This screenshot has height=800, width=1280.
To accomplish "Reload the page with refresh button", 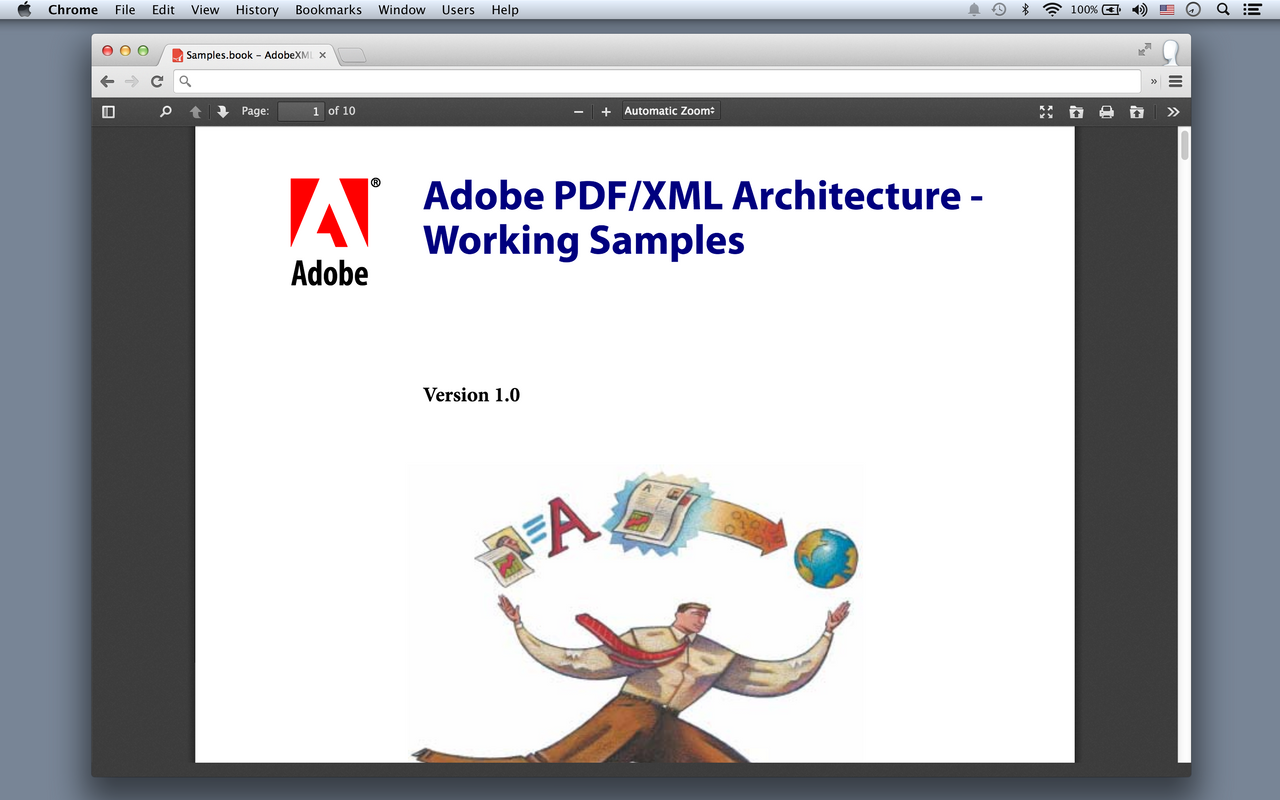I will 157,81.
